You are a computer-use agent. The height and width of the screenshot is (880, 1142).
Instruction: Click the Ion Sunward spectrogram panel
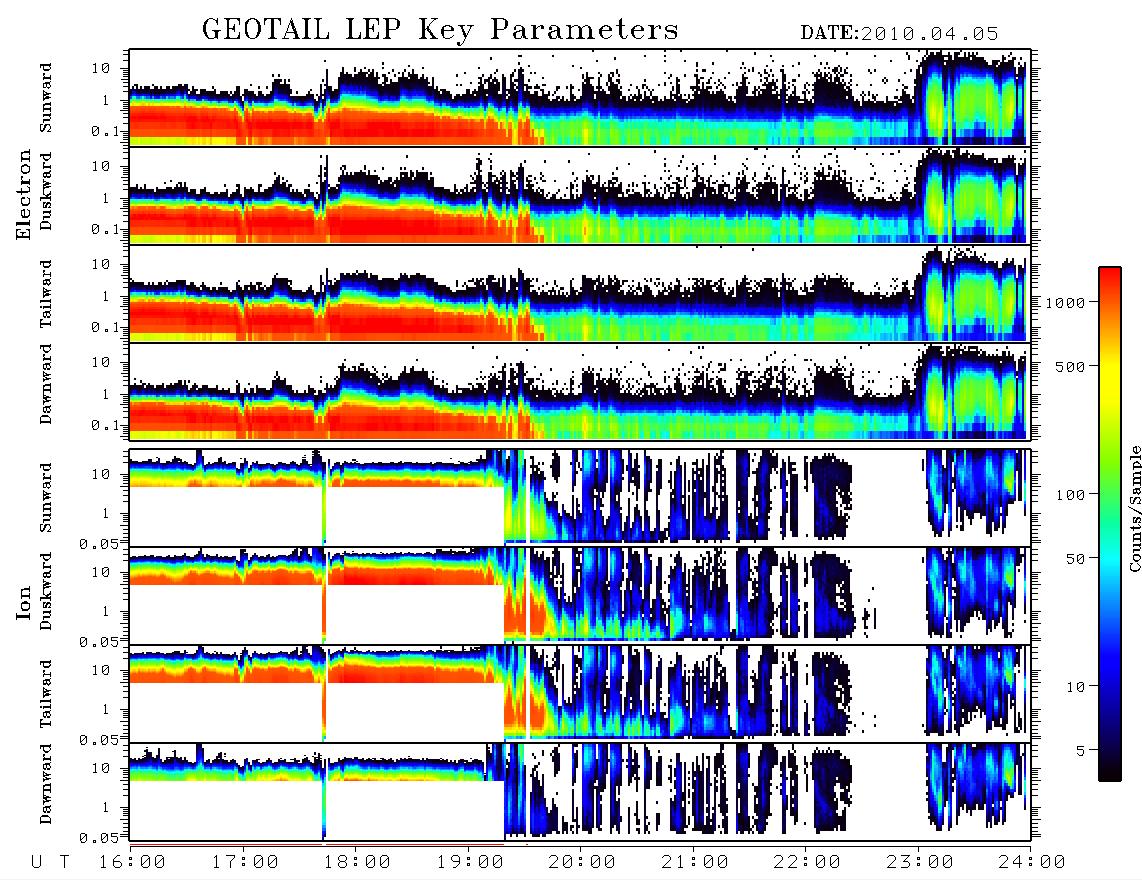(580, 497)
